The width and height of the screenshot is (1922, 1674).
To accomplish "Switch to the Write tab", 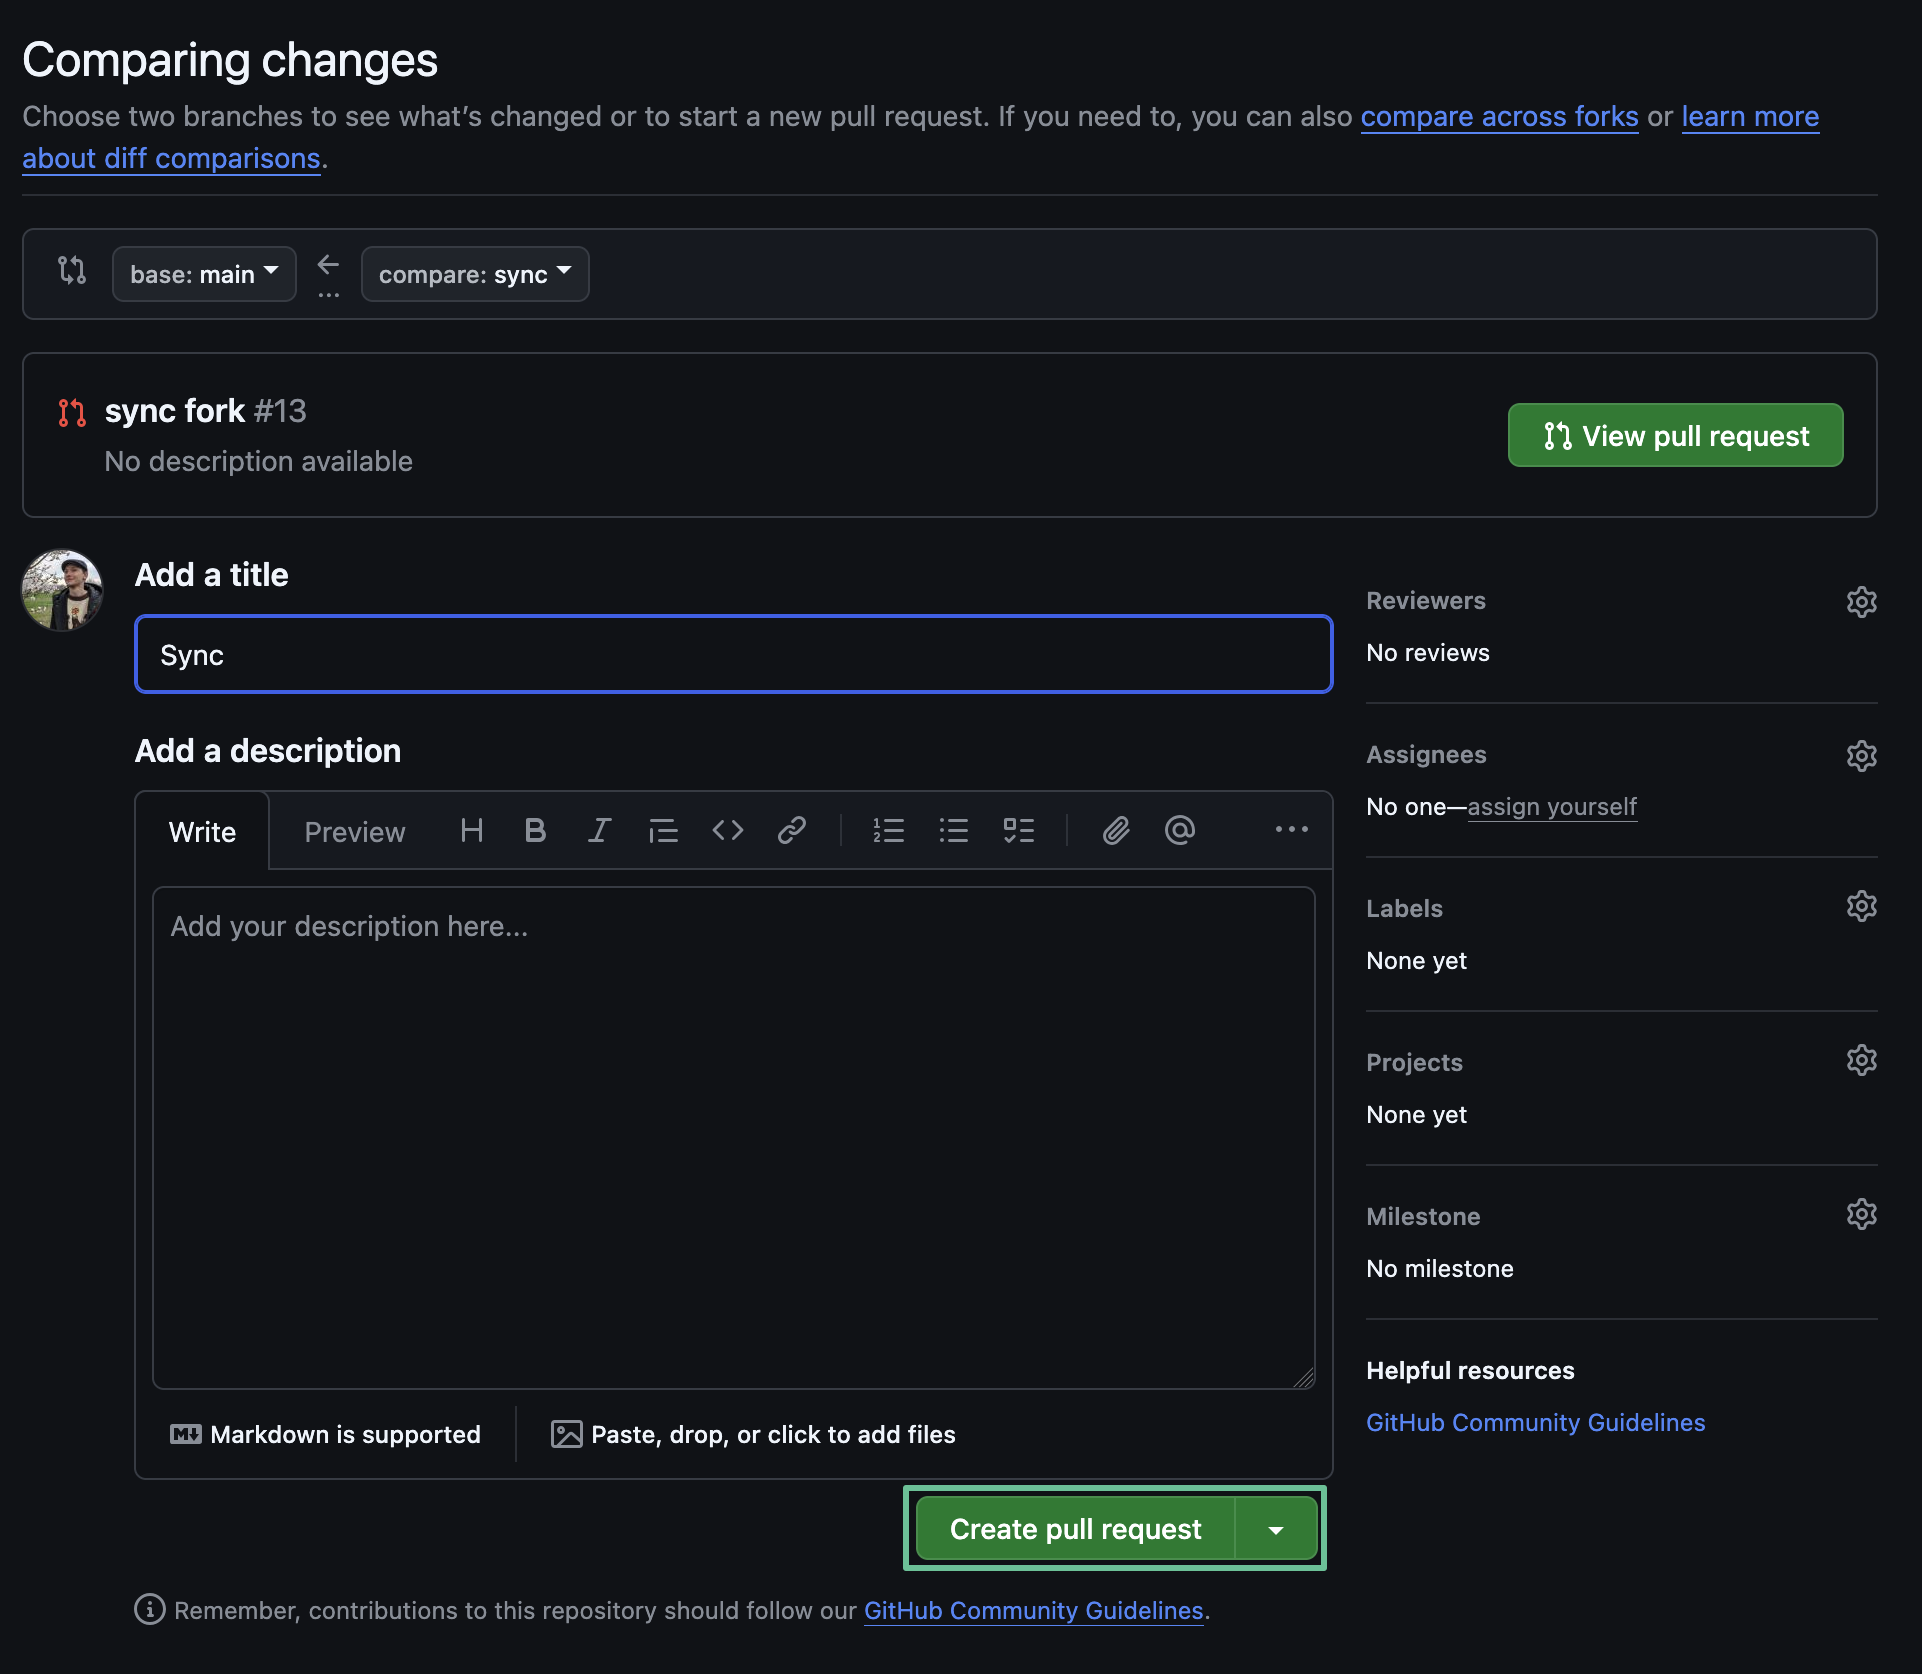I will tap(202, 832).
